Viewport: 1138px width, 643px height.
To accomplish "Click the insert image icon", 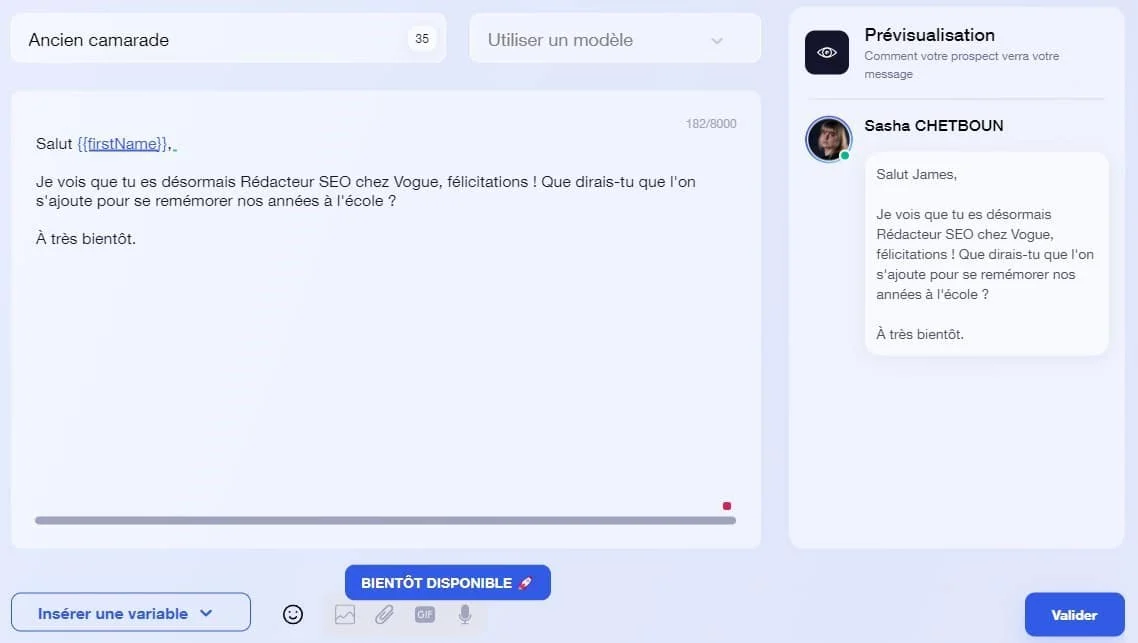I will pos(345,615).
